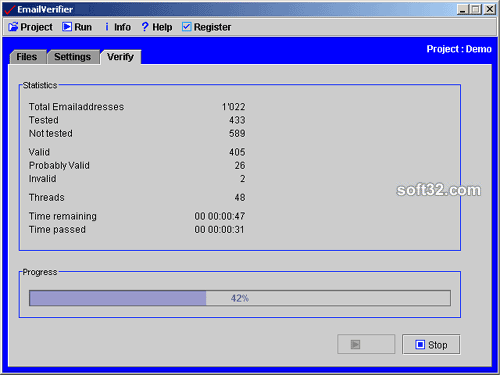Click the Stop button
Image resolution: width=500 pixels, height=375 pixels.
(x=431, y=344)
